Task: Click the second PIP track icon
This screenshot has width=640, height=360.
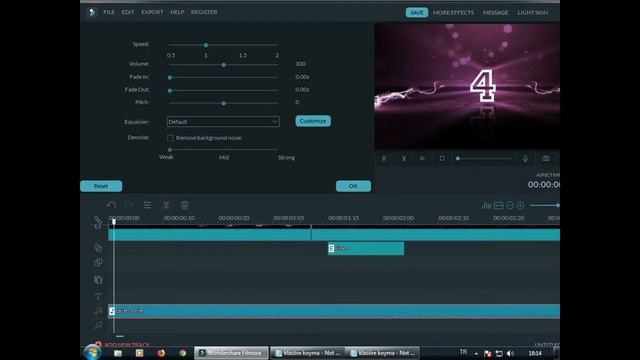Action: coord(98,280)
